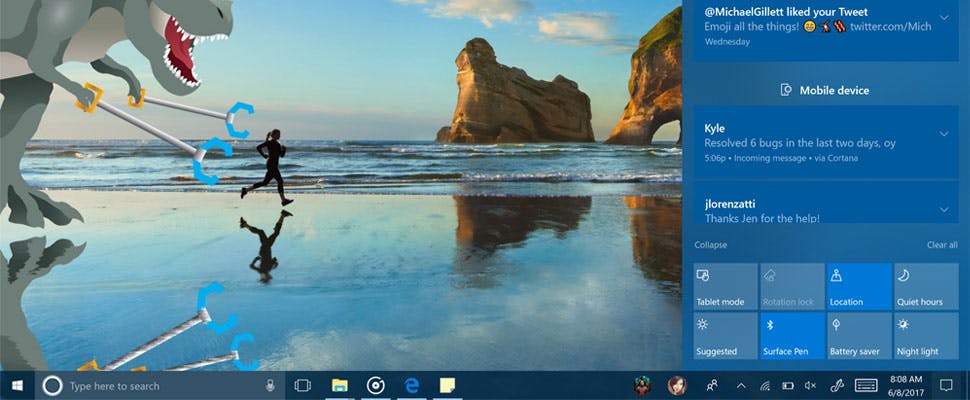Click the muted volume icon
Viewport: 970px width, 400px height.
pos(810,386)
